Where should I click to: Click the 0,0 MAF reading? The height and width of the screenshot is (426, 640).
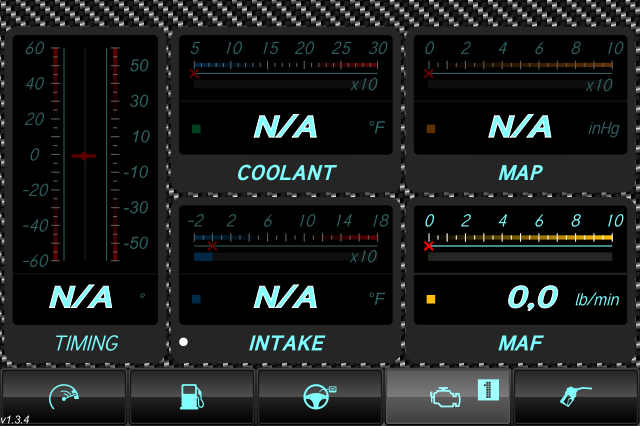pyautogui.click(x=533, y=297)
